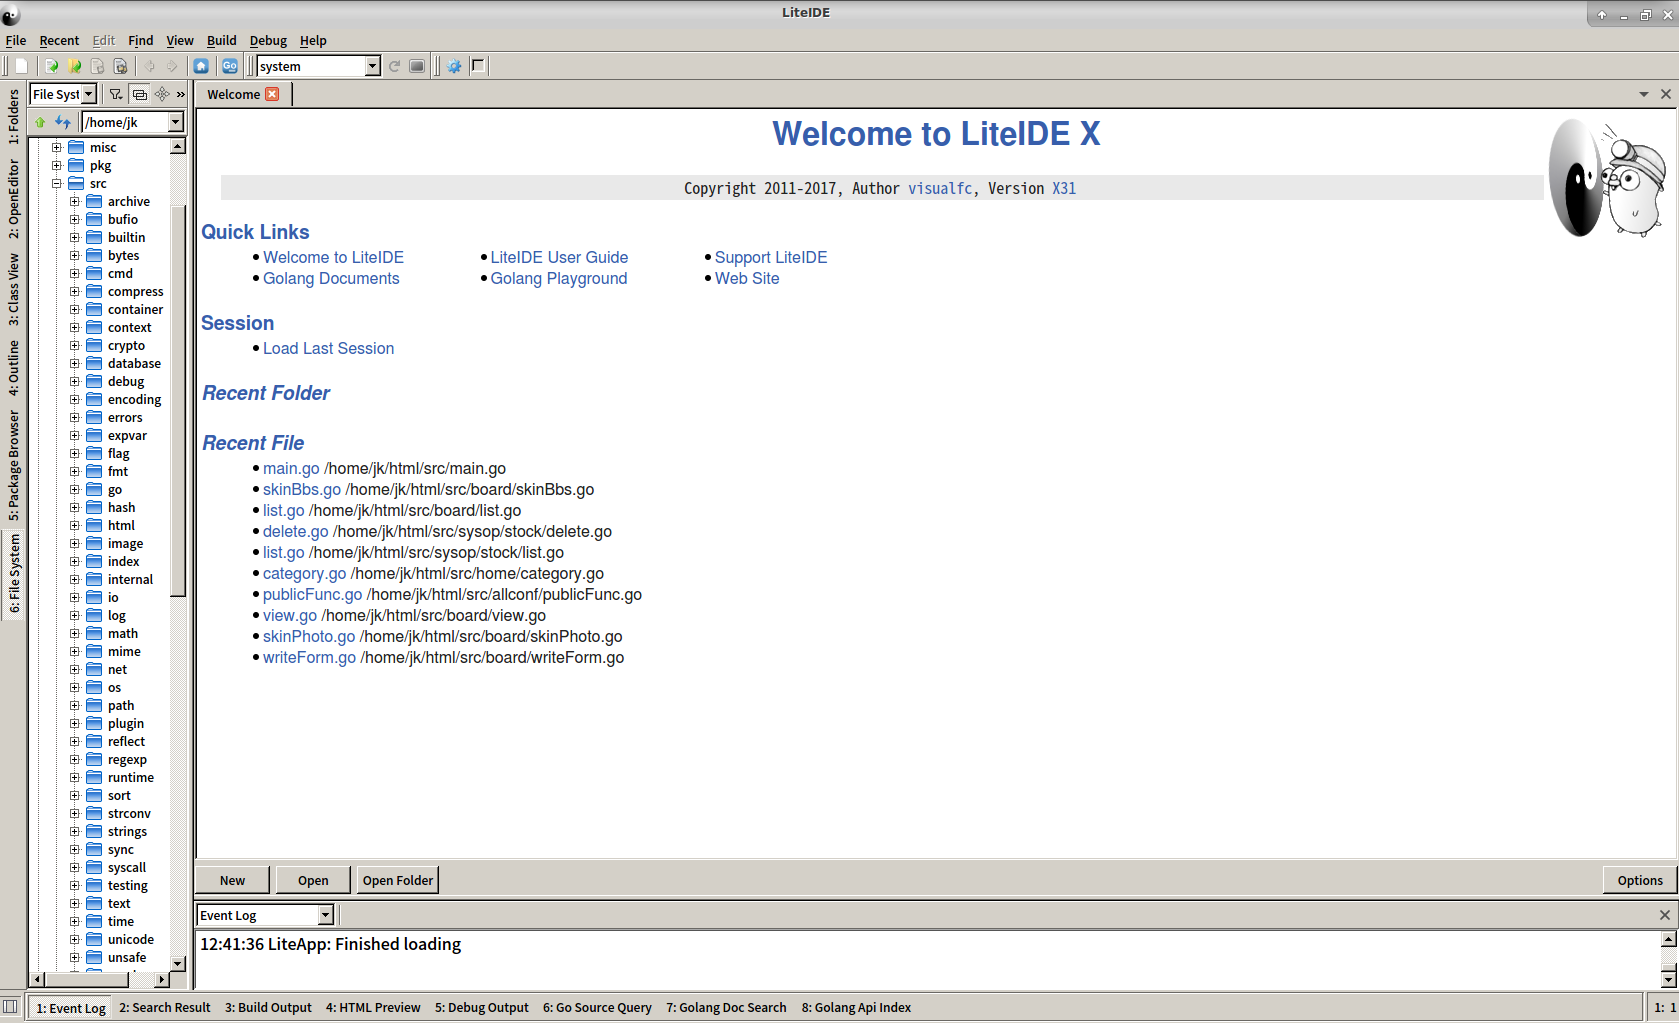Open recent file skinBbs.go link

click(302, 489)
